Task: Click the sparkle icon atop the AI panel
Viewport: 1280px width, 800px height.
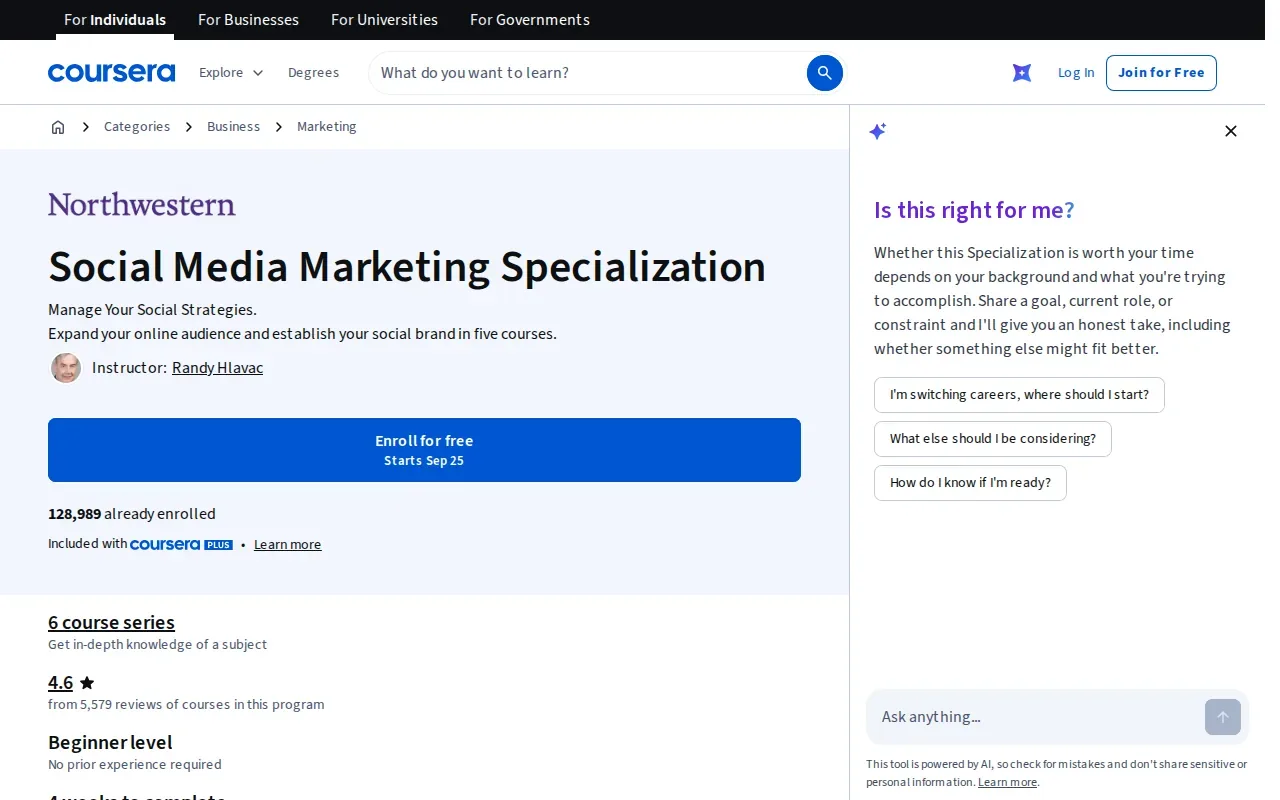Action: pyautogui.click(x=878, y=131)
